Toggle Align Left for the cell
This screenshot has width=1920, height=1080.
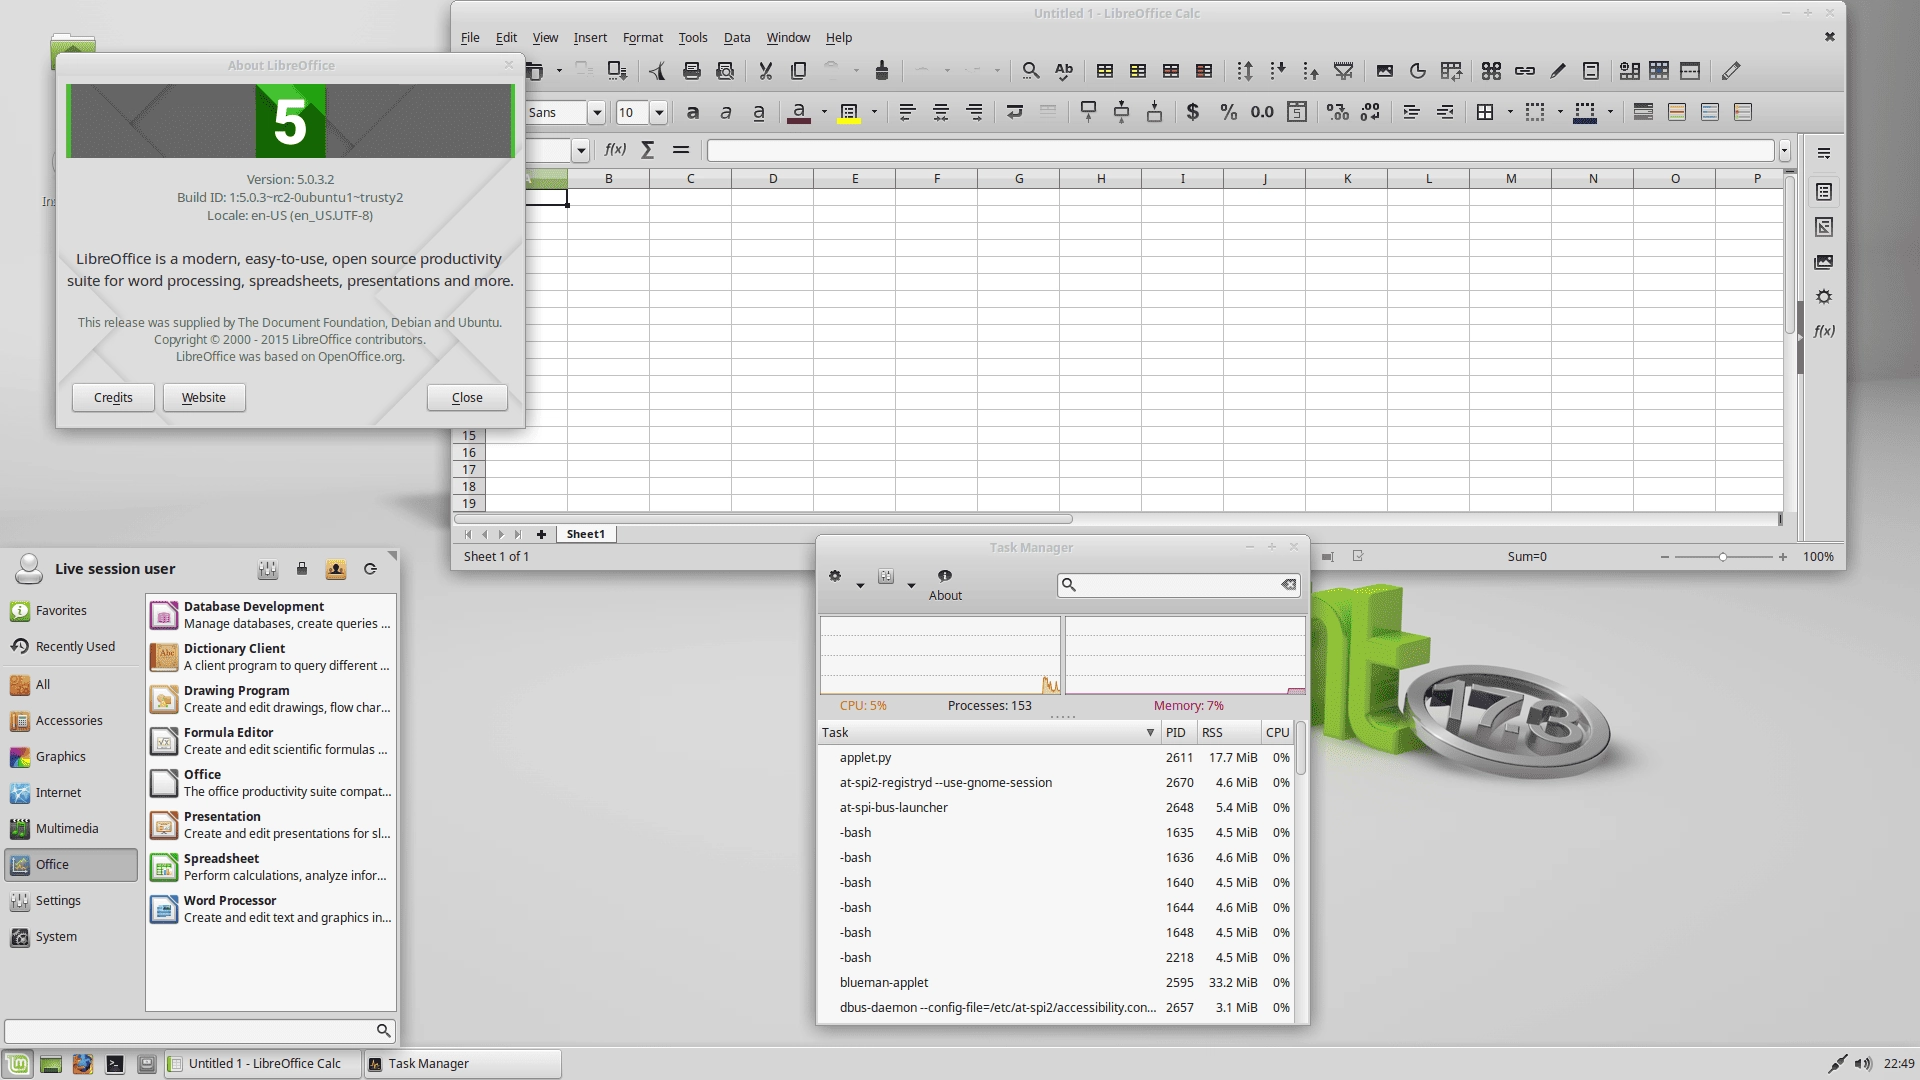[907, 112]
